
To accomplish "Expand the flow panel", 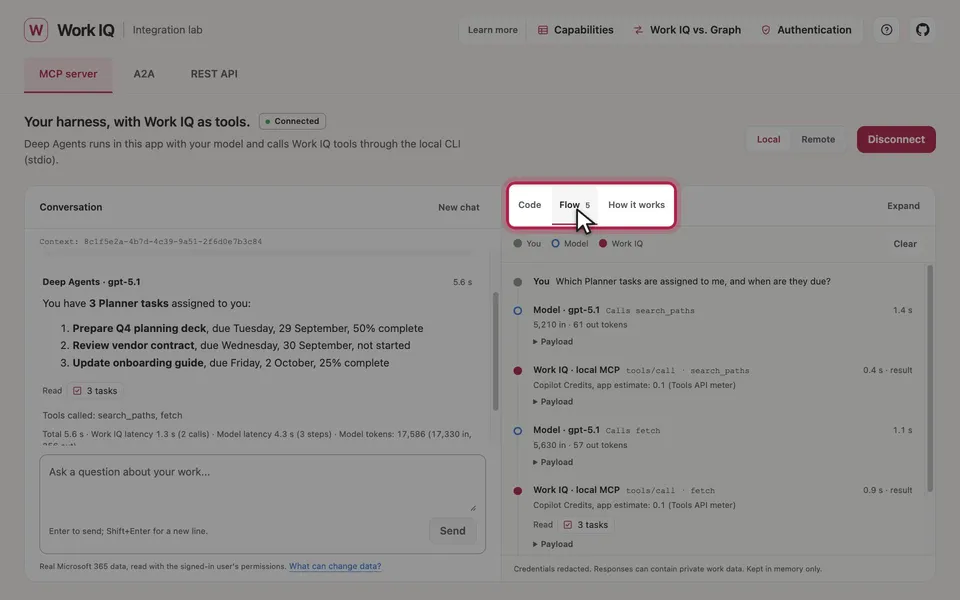I will click(903, 206).
